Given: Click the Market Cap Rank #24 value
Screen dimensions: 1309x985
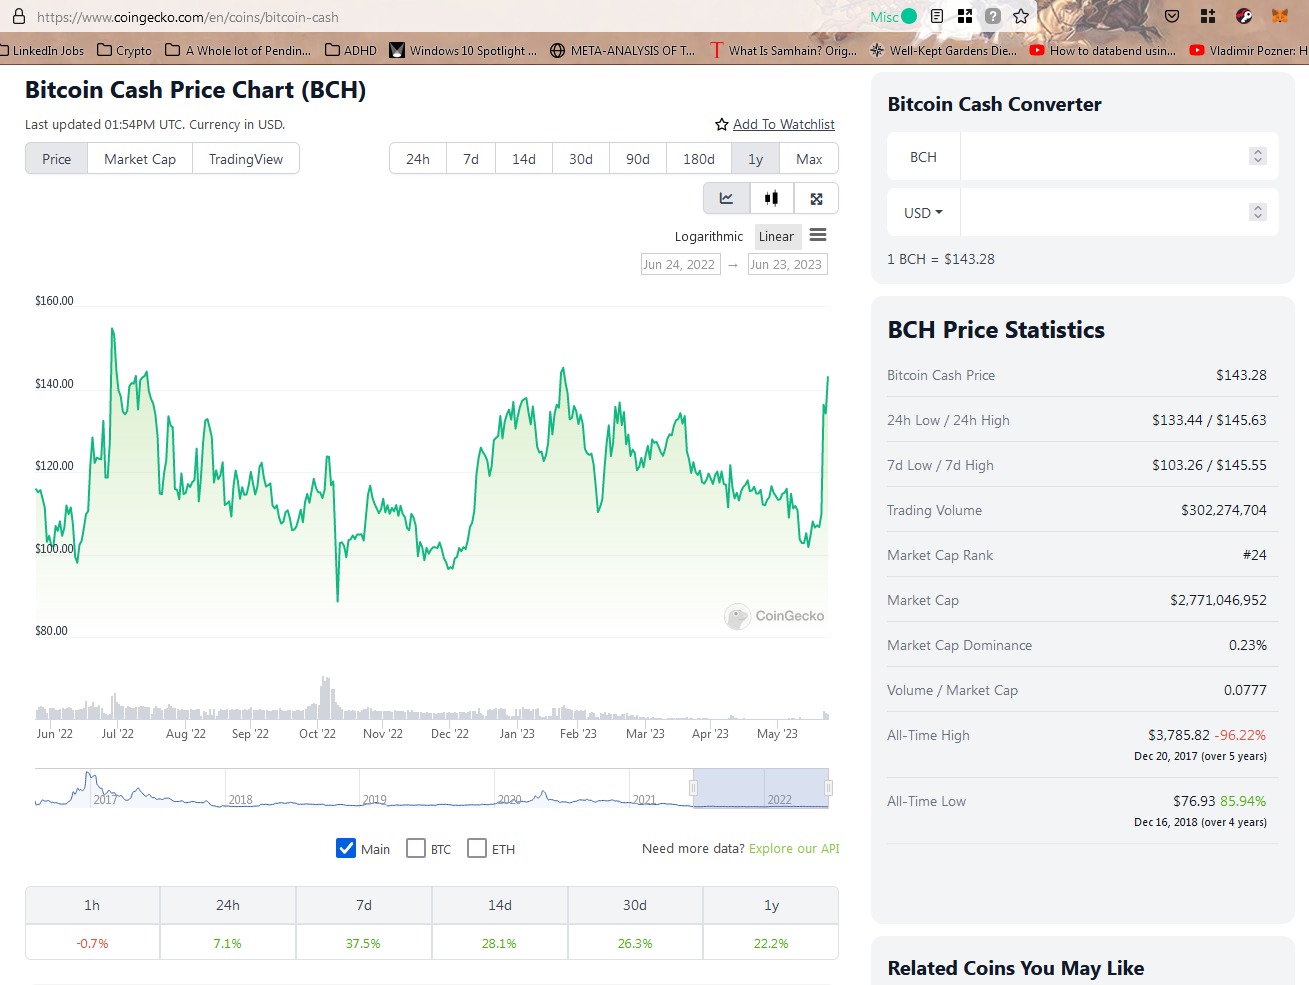Looking at the screenshot, I should click(x=1255, y=555).
